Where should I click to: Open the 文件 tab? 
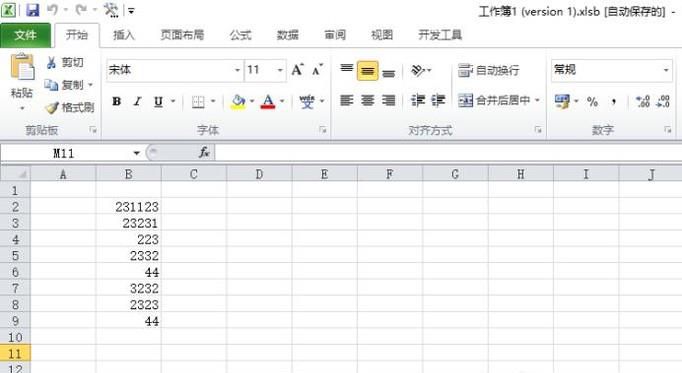25,35
